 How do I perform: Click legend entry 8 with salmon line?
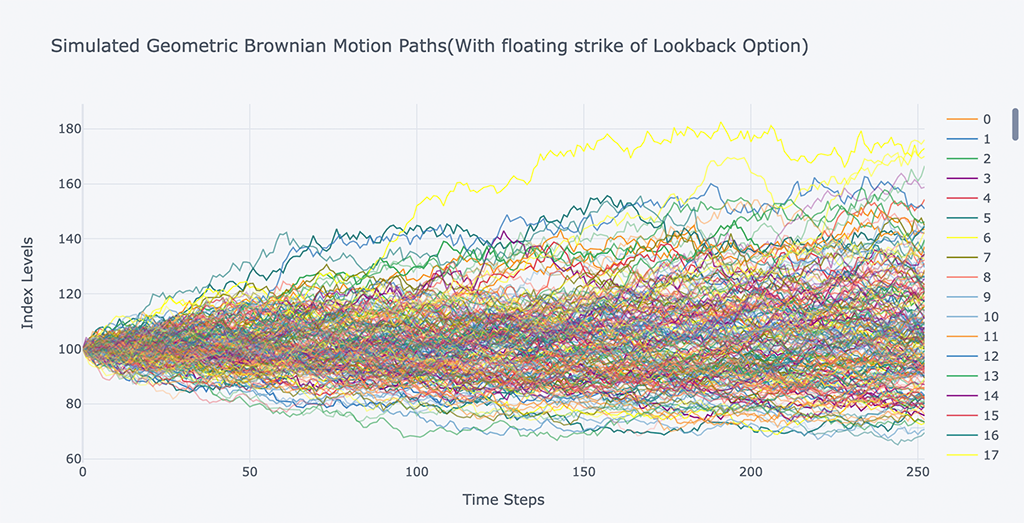coord(986,277)
